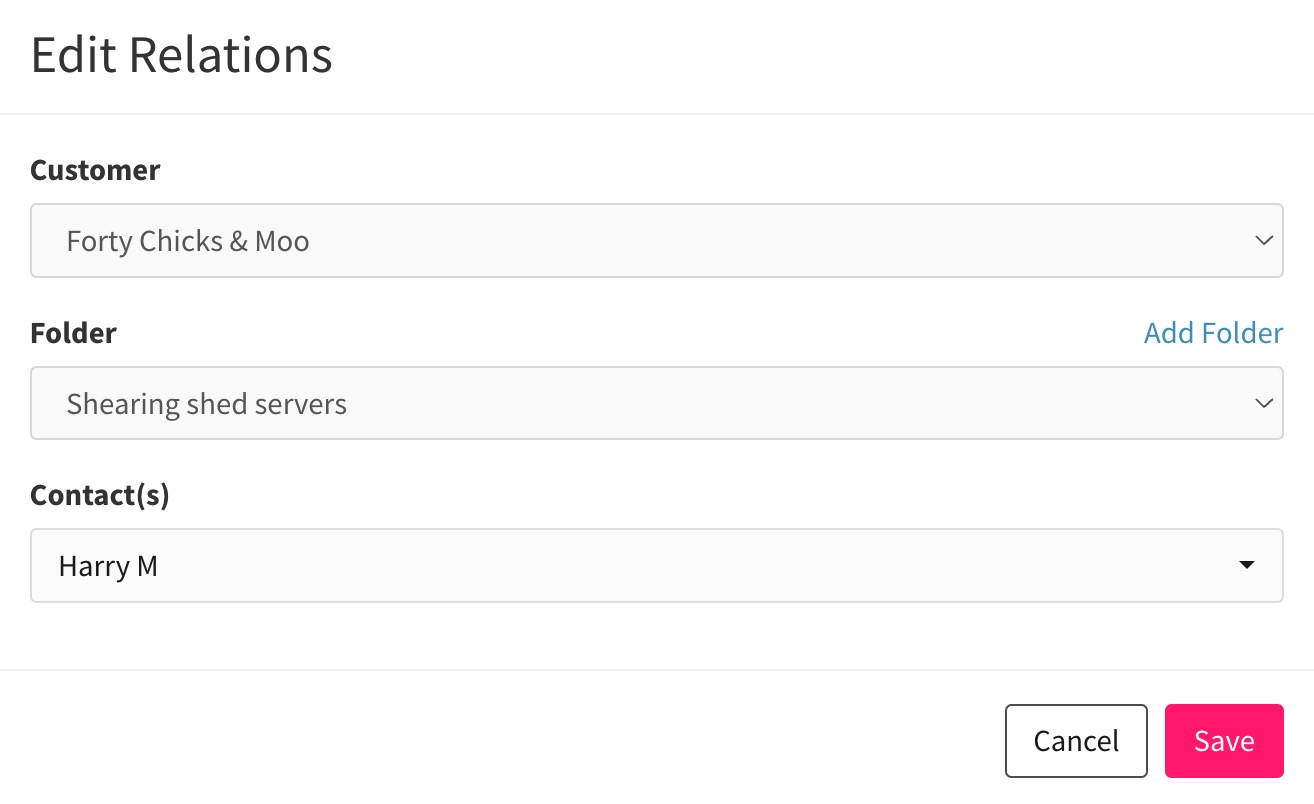Save the relation changes
This screenshot has height=804, width=1314.
click(x=1224, y=741)
